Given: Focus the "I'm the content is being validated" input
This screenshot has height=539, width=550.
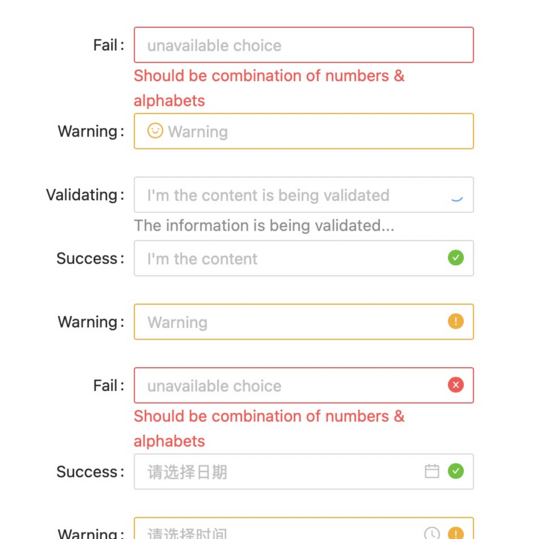Looking at the screenshot, I should click(x=304, y=195).
